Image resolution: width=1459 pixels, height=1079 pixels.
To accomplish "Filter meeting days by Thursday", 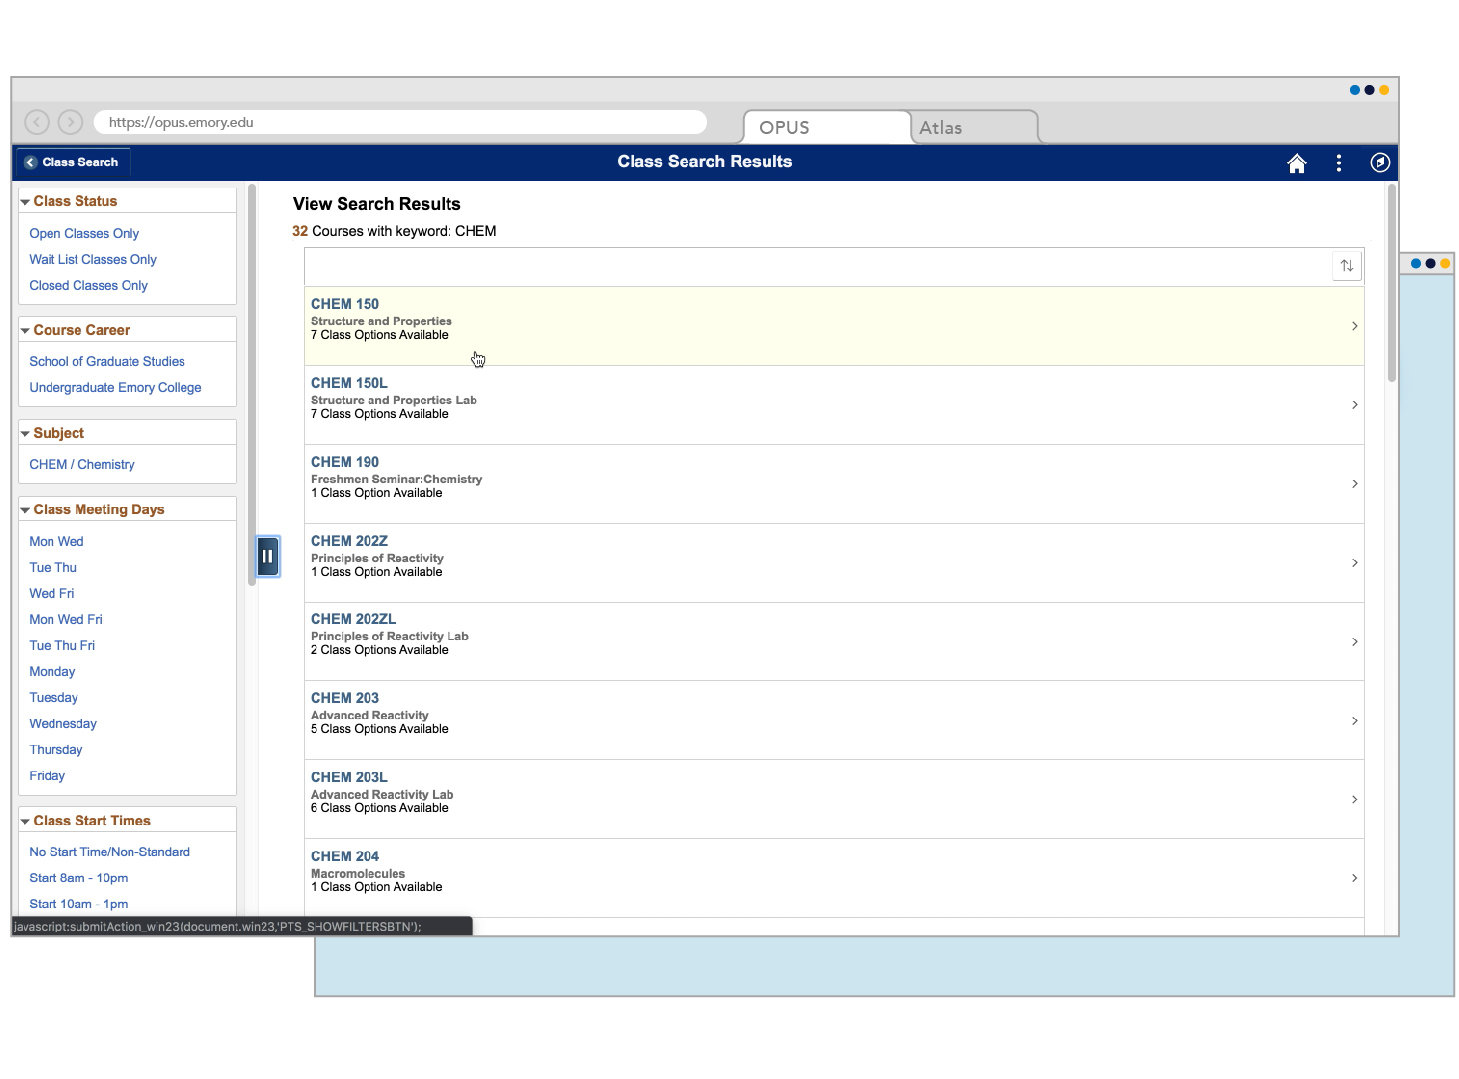I will [56, 749].
